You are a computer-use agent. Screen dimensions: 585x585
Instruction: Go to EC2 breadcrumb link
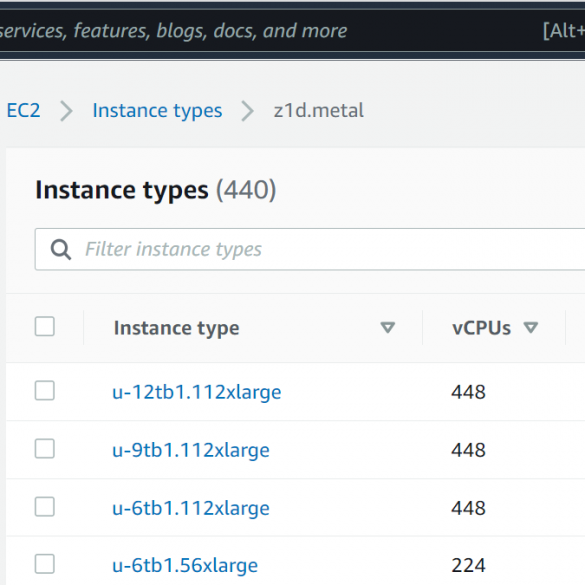point(23,110)
